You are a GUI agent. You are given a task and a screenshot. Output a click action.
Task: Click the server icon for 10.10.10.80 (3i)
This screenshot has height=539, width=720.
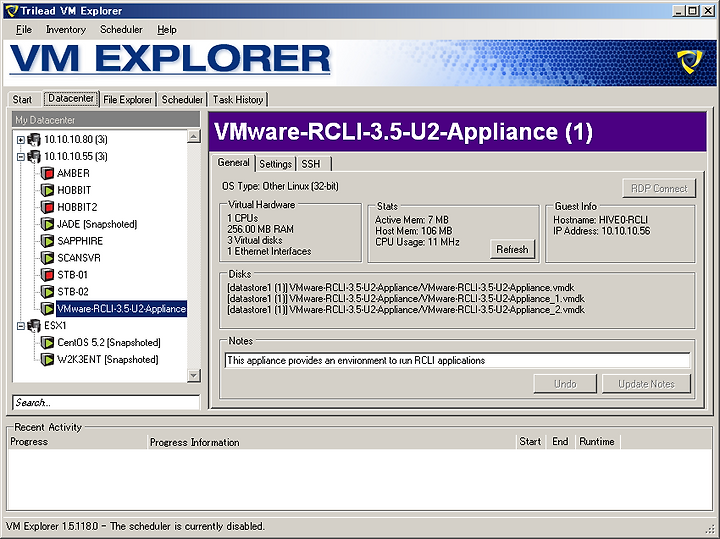click(34, 139)
